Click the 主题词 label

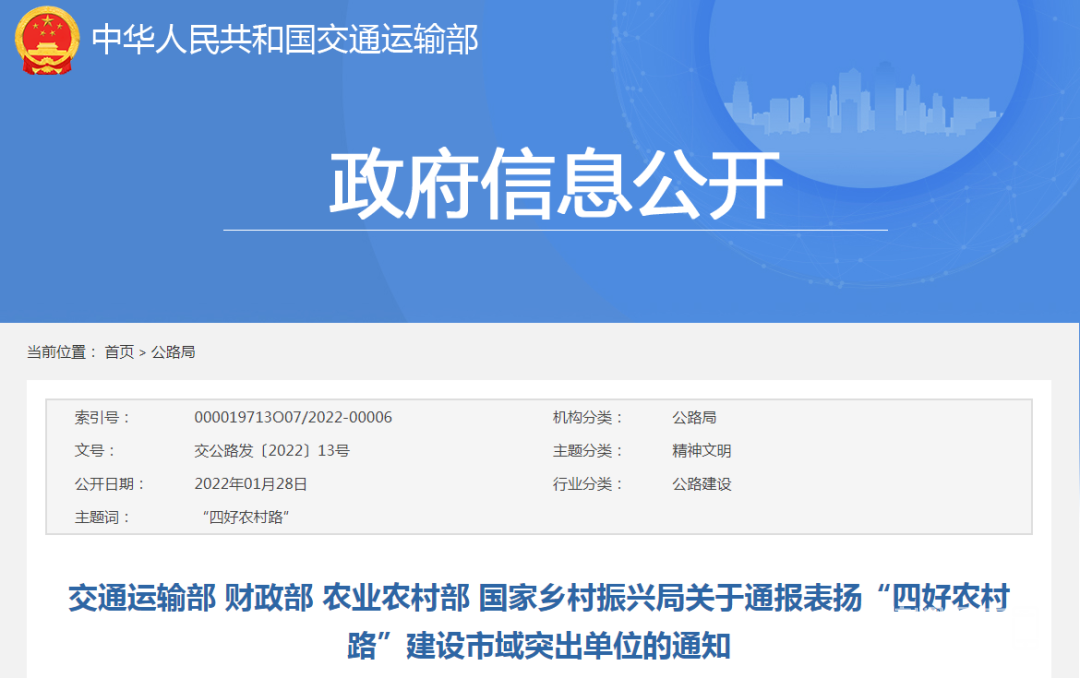coord(102,517)
